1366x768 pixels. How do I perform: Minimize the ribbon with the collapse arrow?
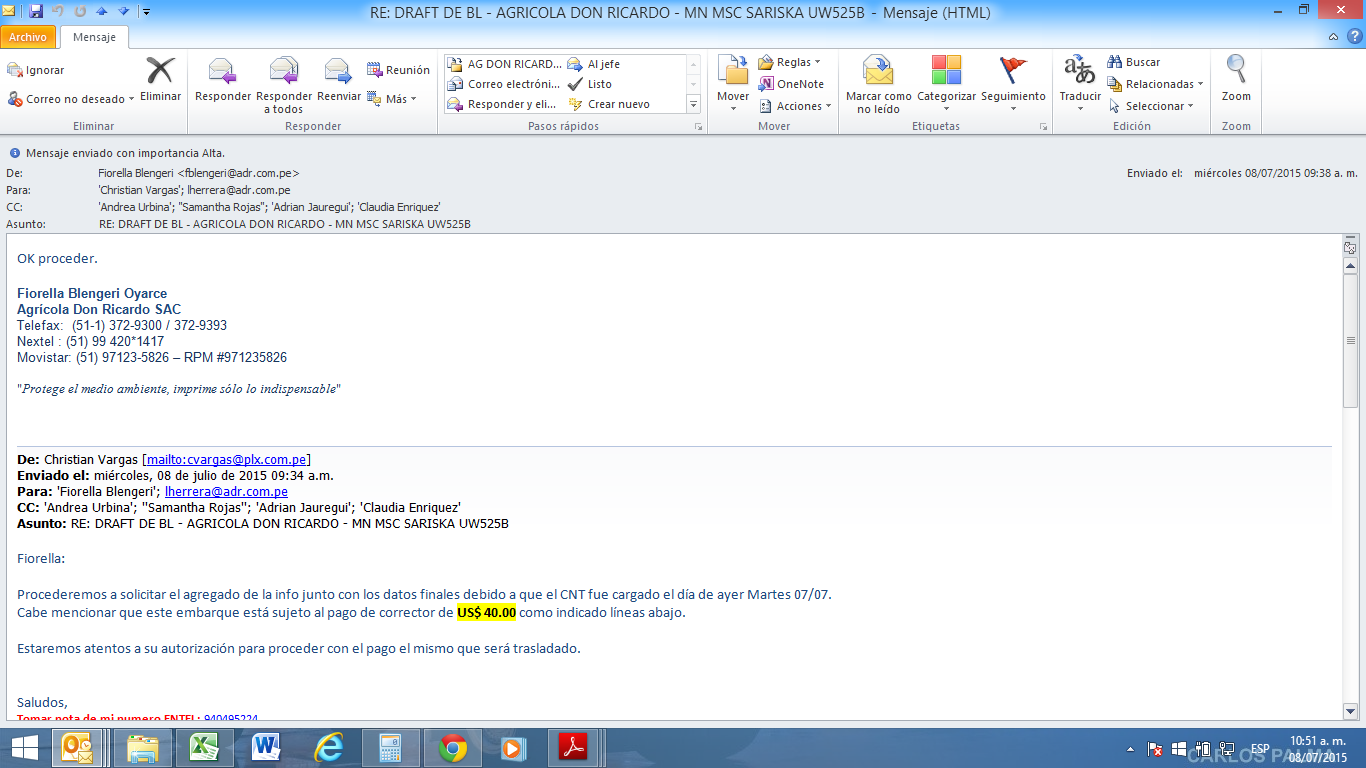(1334, 37)
